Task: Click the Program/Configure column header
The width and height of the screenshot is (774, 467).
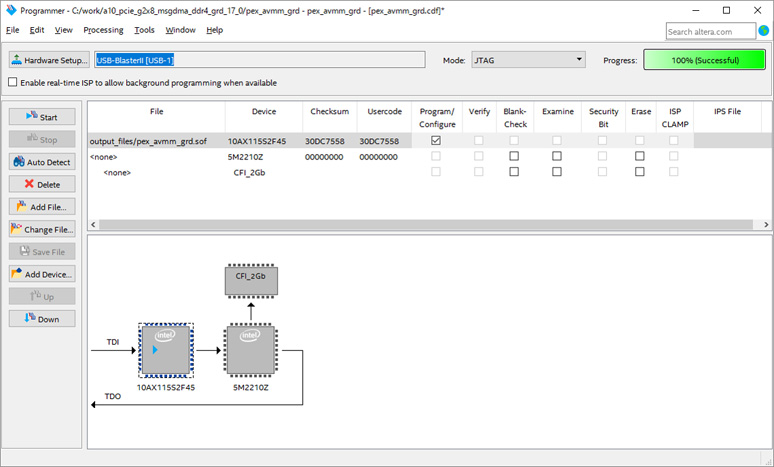Action: pyautogui.click(x=437, y=117)
